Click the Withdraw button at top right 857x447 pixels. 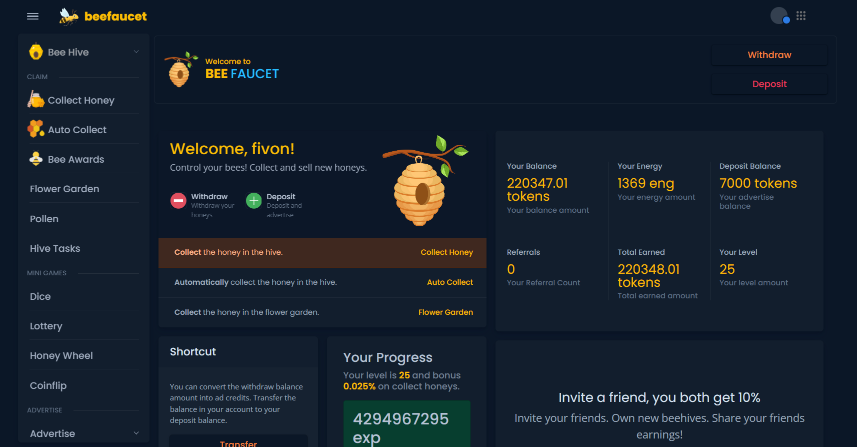(x=769, y=55)
